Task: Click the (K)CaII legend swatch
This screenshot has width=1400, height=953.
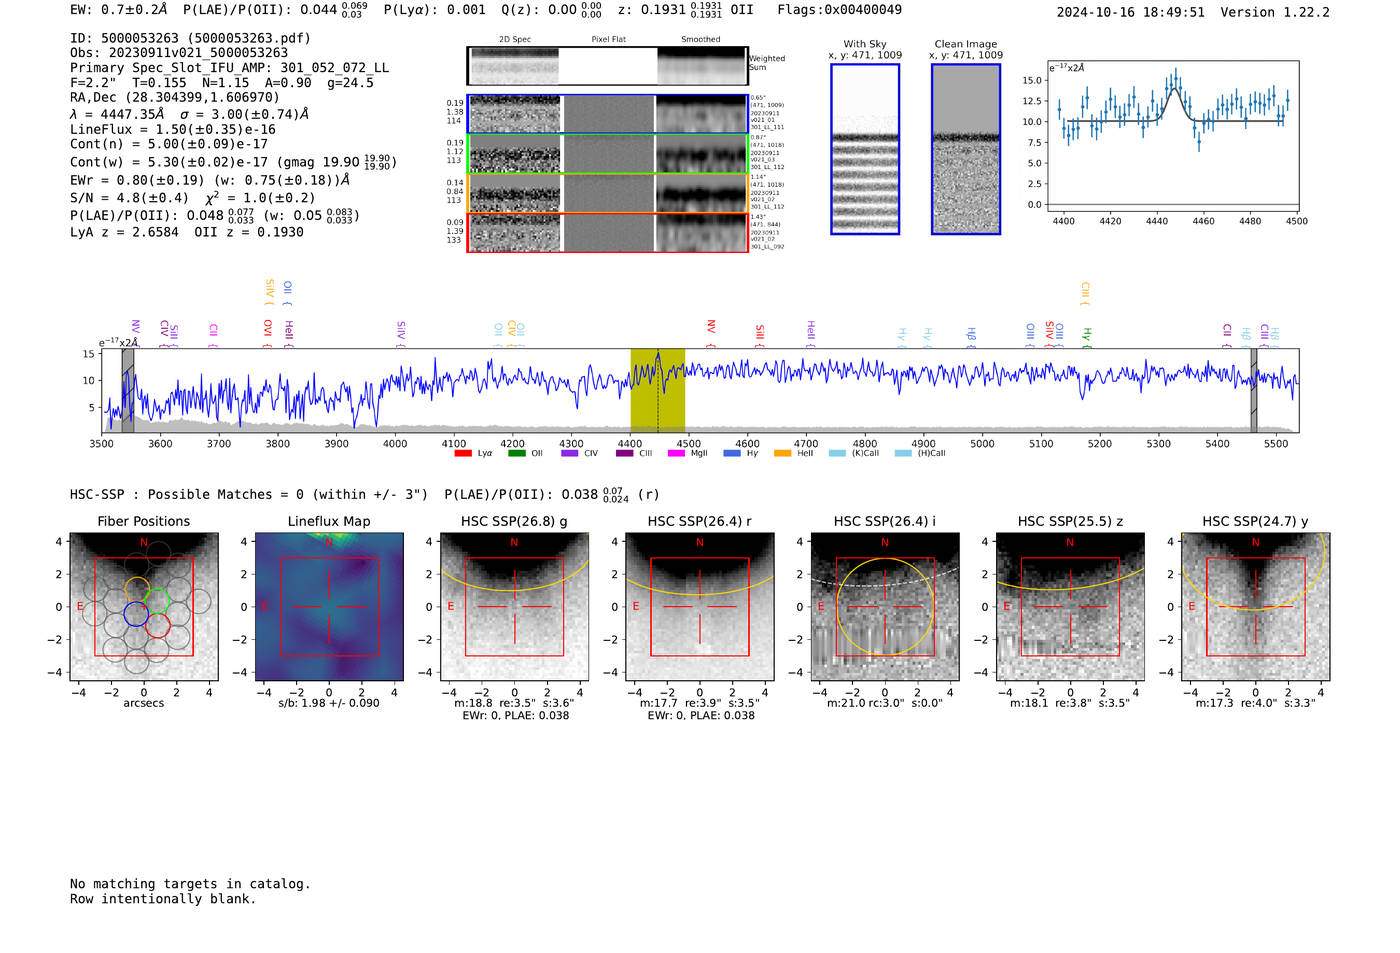Action: coord(837,454)
